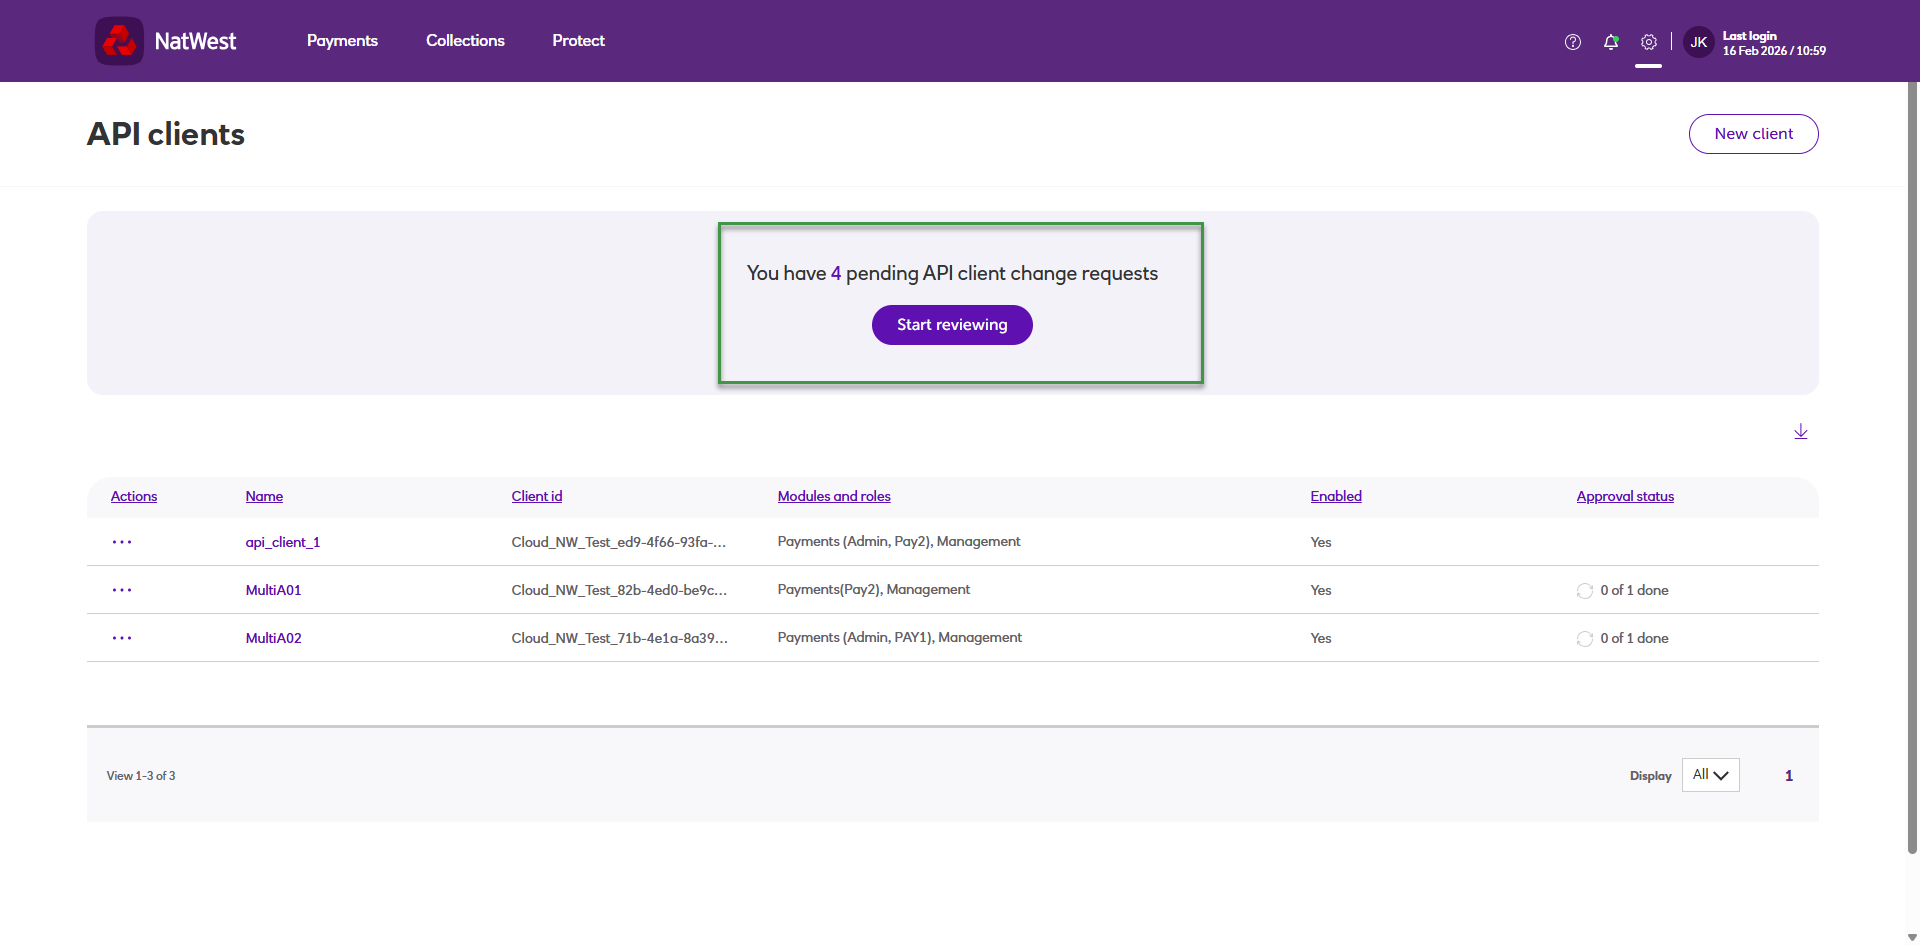Image resolution: width=1920 pixels, height=945 pixels.
Task: Click the MultiA02 approval progress icon
Action: [x=1585, y=639]
